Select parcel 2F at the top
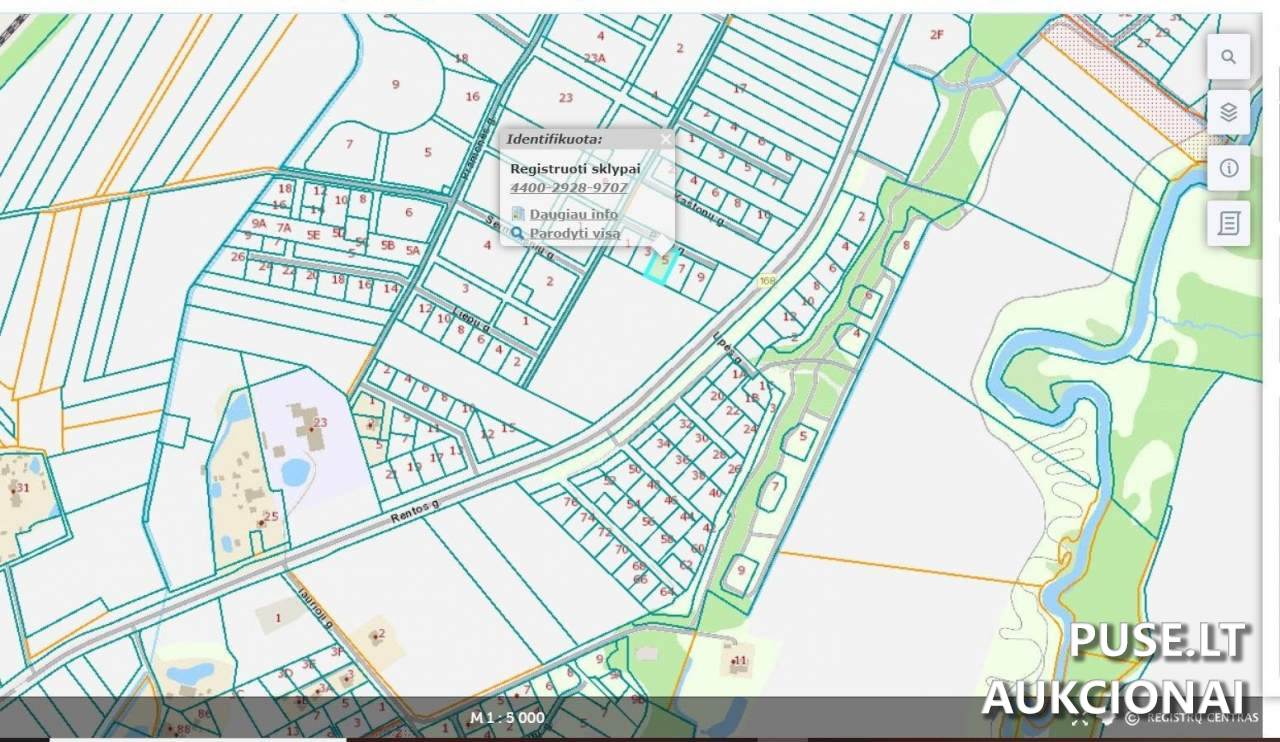 tap(936, 35)
